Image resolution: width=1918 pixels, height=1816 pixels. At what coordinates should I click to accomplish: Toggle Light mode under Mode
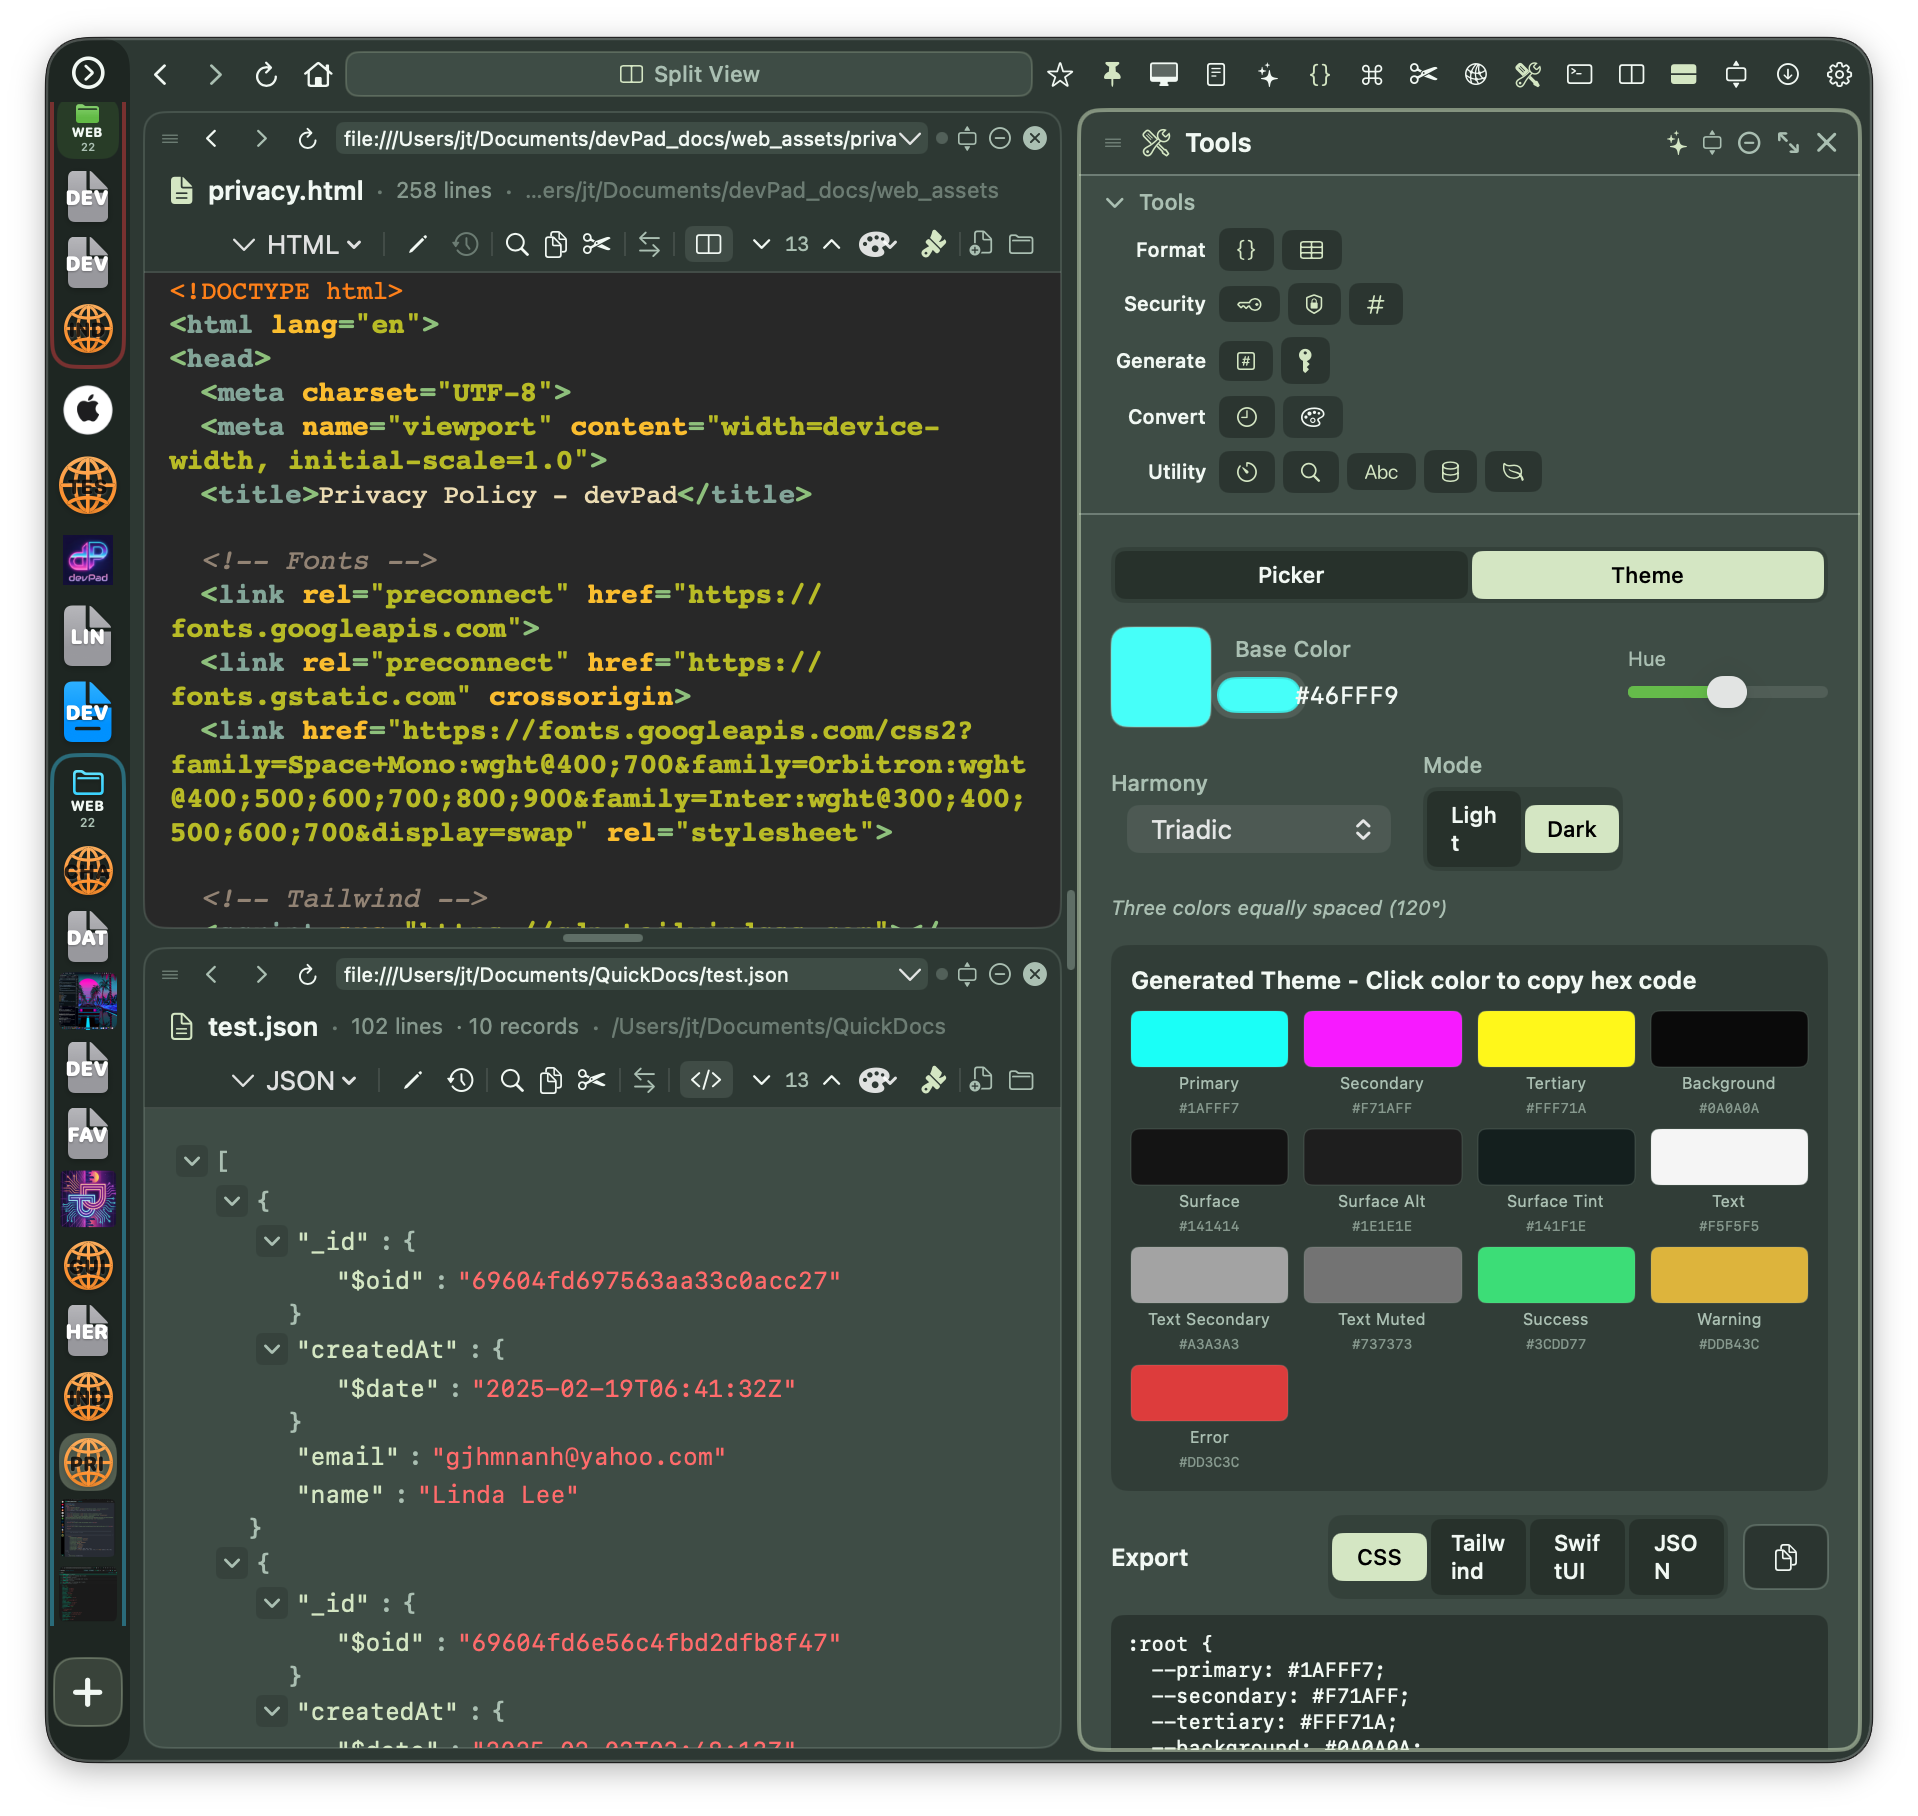1471,828
